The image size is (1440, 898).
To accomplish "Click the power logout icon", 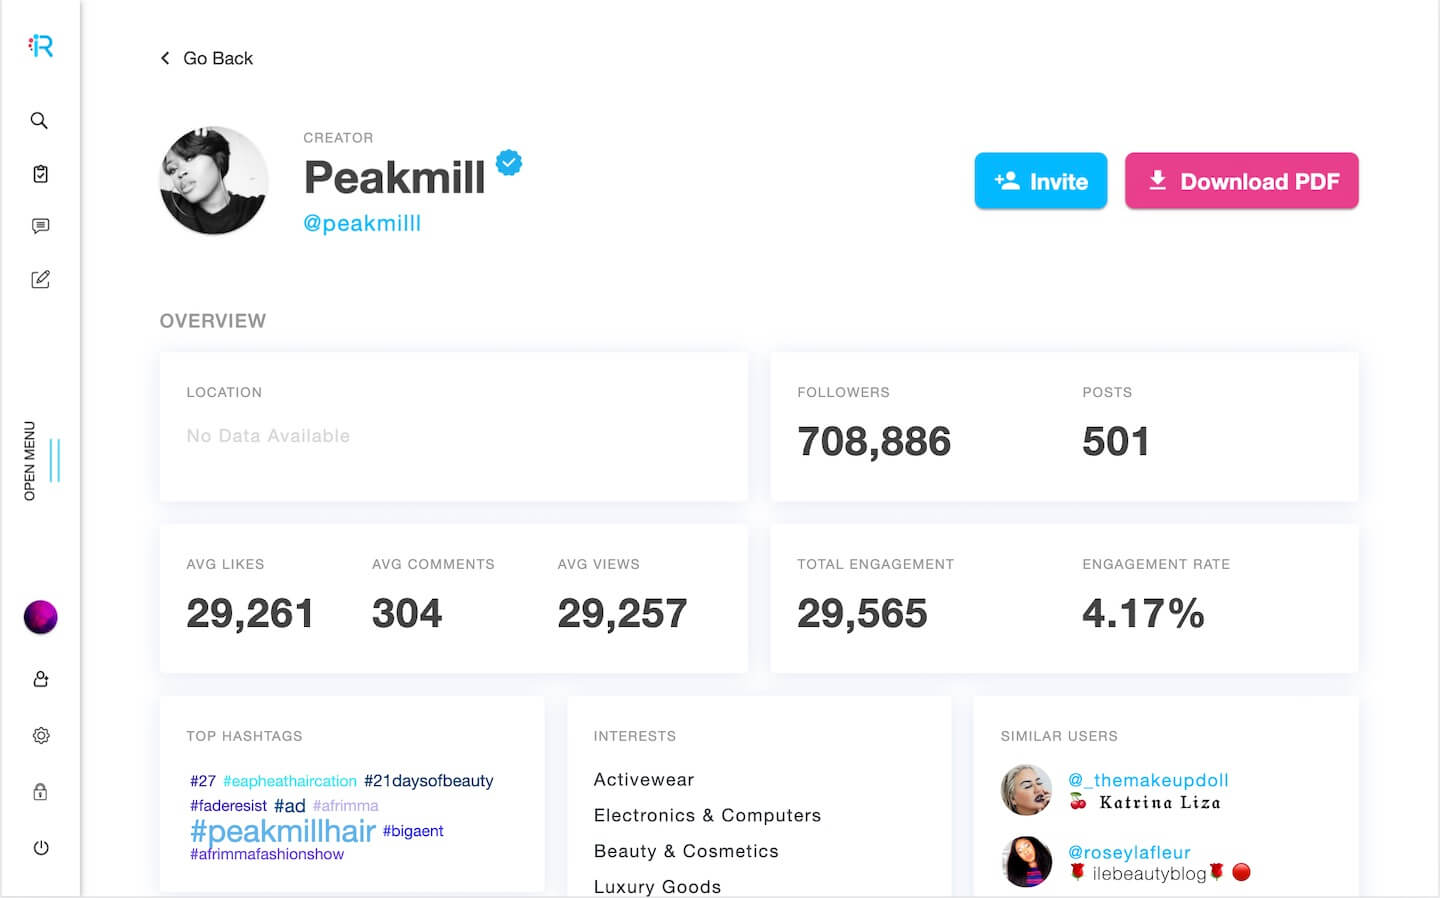I will [x=40, y=847].
